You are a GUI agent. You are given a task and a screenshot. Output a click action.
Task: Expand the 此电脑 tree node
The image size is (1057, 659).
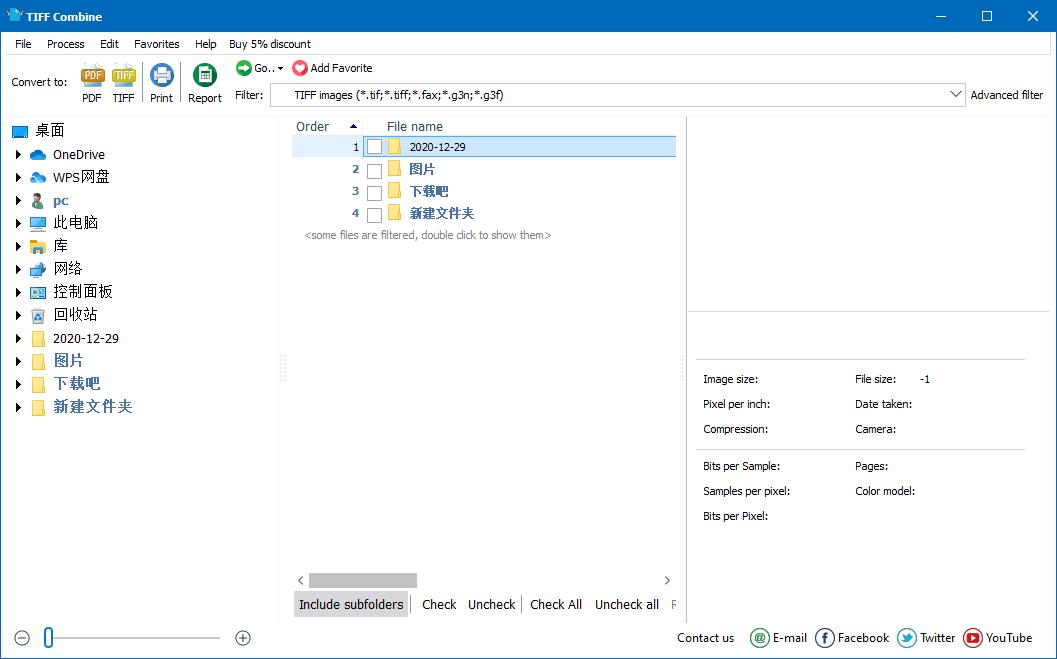[x=18, y=223]
